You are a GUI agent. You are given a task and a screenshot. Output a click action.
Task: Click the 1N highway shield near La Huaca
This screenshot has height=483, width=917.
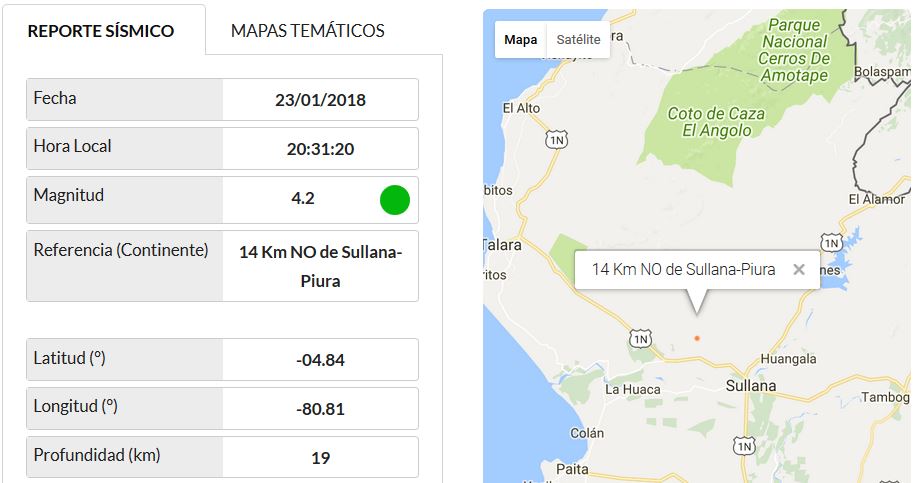[x=640, y=339]
